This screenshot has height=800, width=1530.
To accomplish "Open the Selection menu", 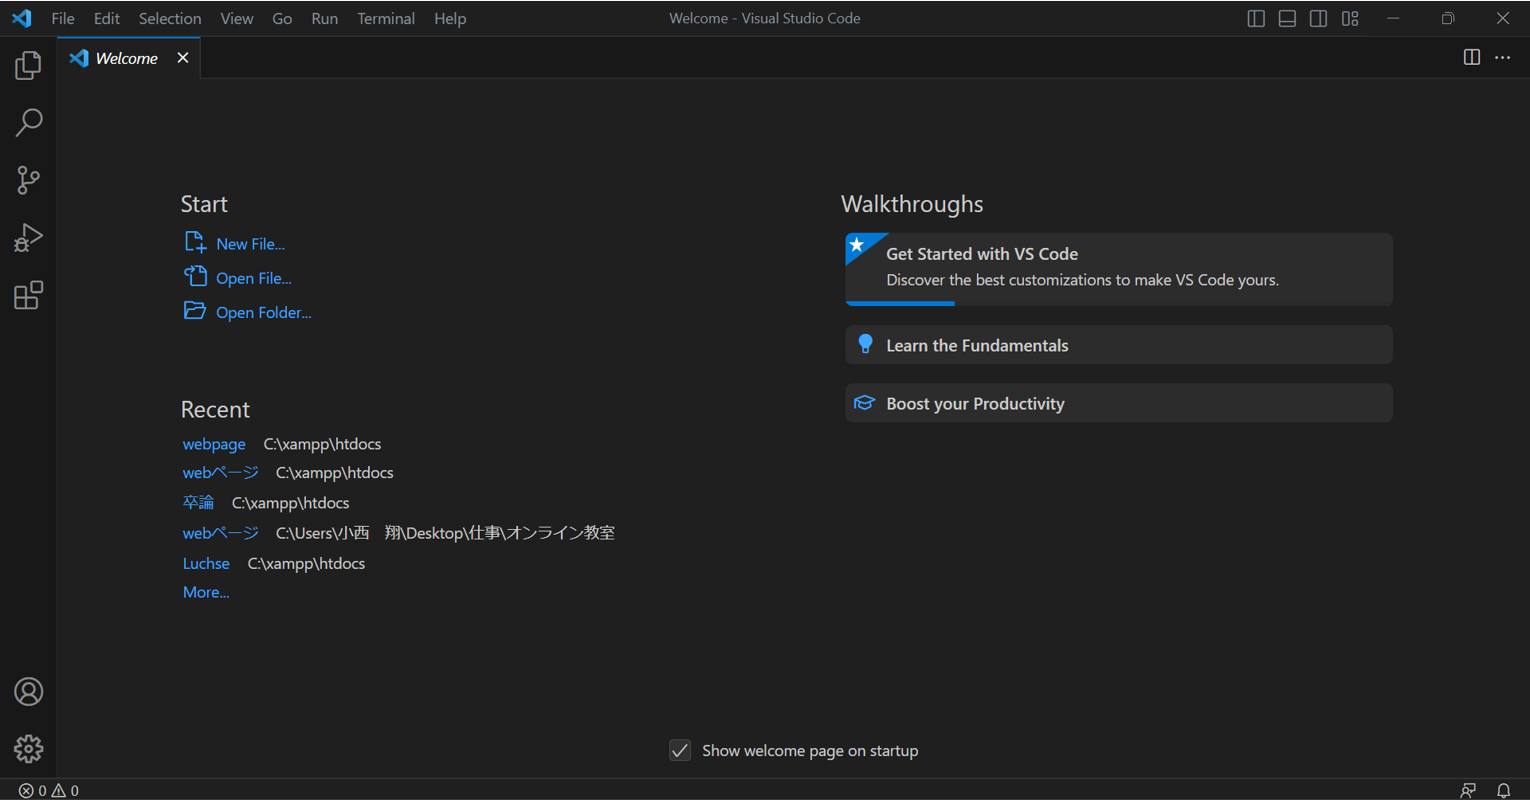I will pyautogui.click(x=170, y=18).
